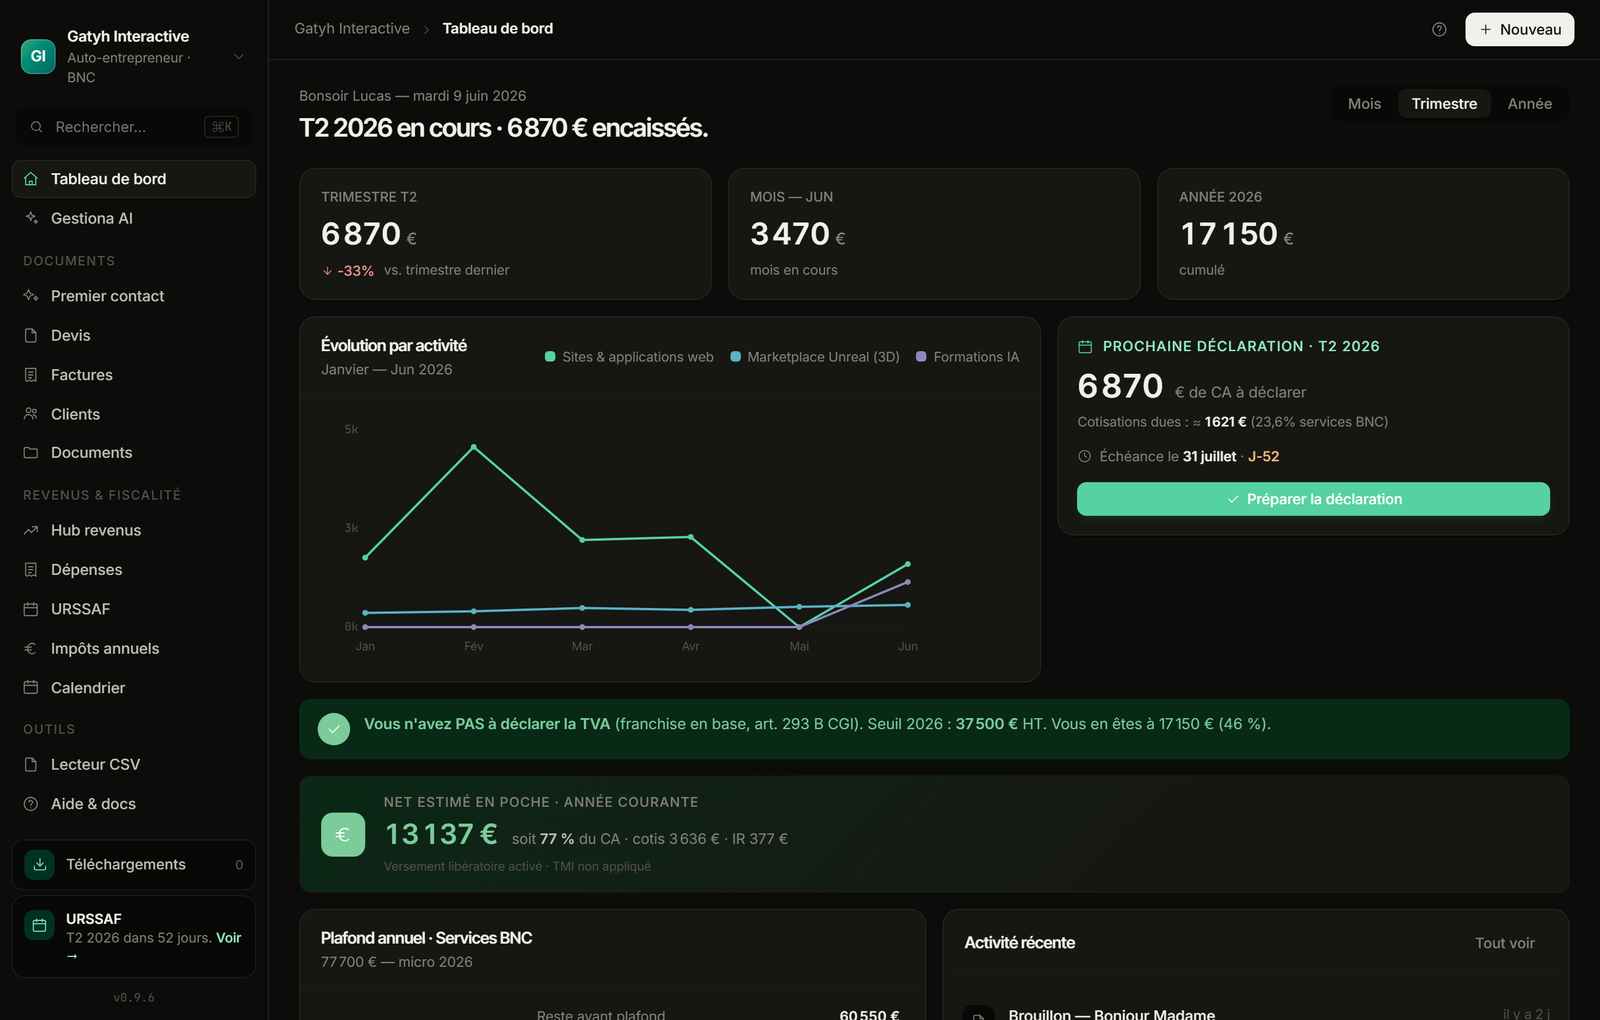Click the URSSAF reminder card calendar icon
Image resolution: width=1600 pixels, height=1020 pixels.
(x=40, y=926)
